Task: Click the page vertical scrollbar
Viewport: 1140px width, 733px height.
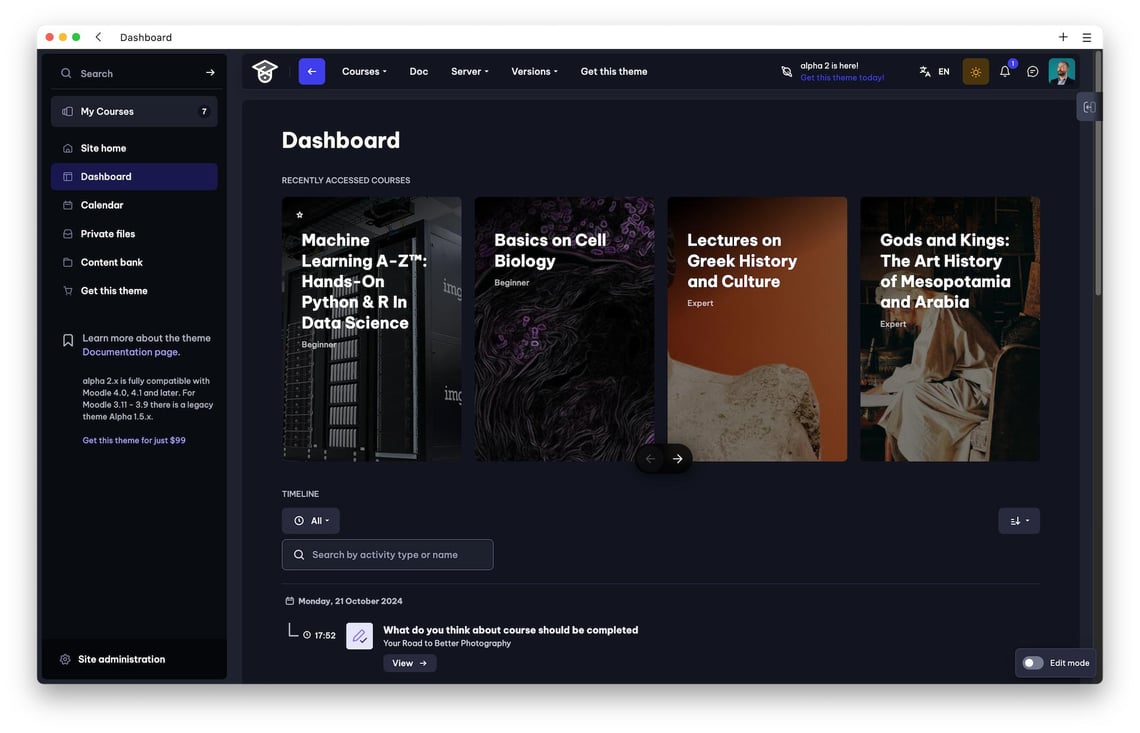Action: (x=1098, y=175)
